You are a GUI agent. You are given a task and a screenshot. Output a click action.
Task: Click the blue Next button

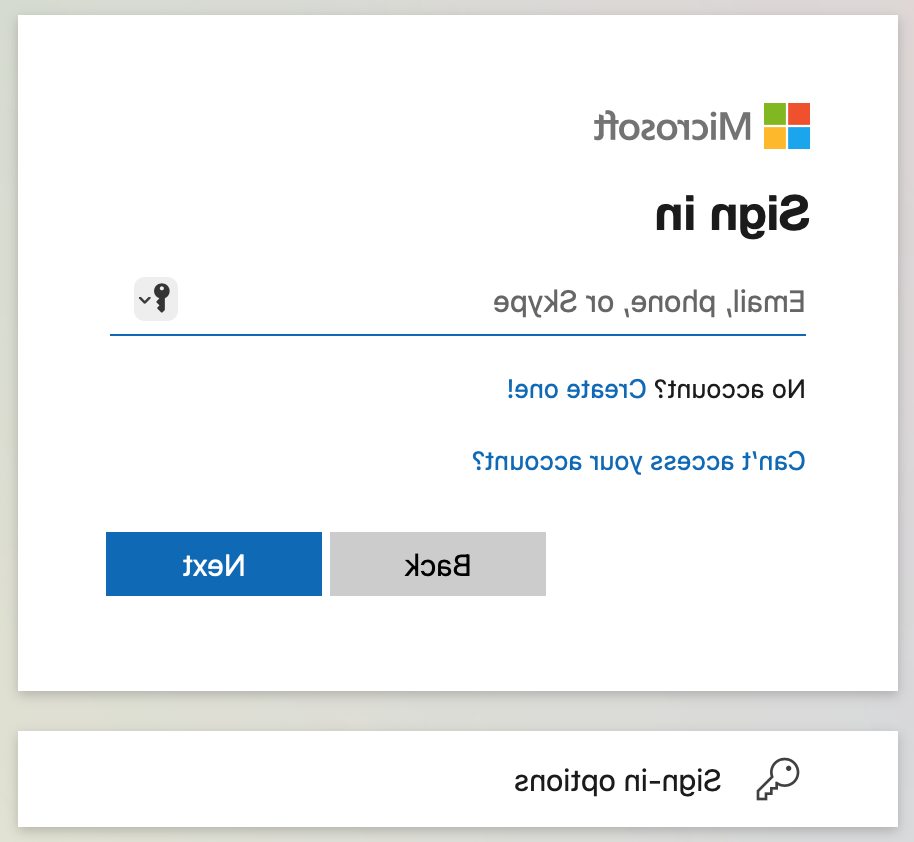[x=214, y=564]
